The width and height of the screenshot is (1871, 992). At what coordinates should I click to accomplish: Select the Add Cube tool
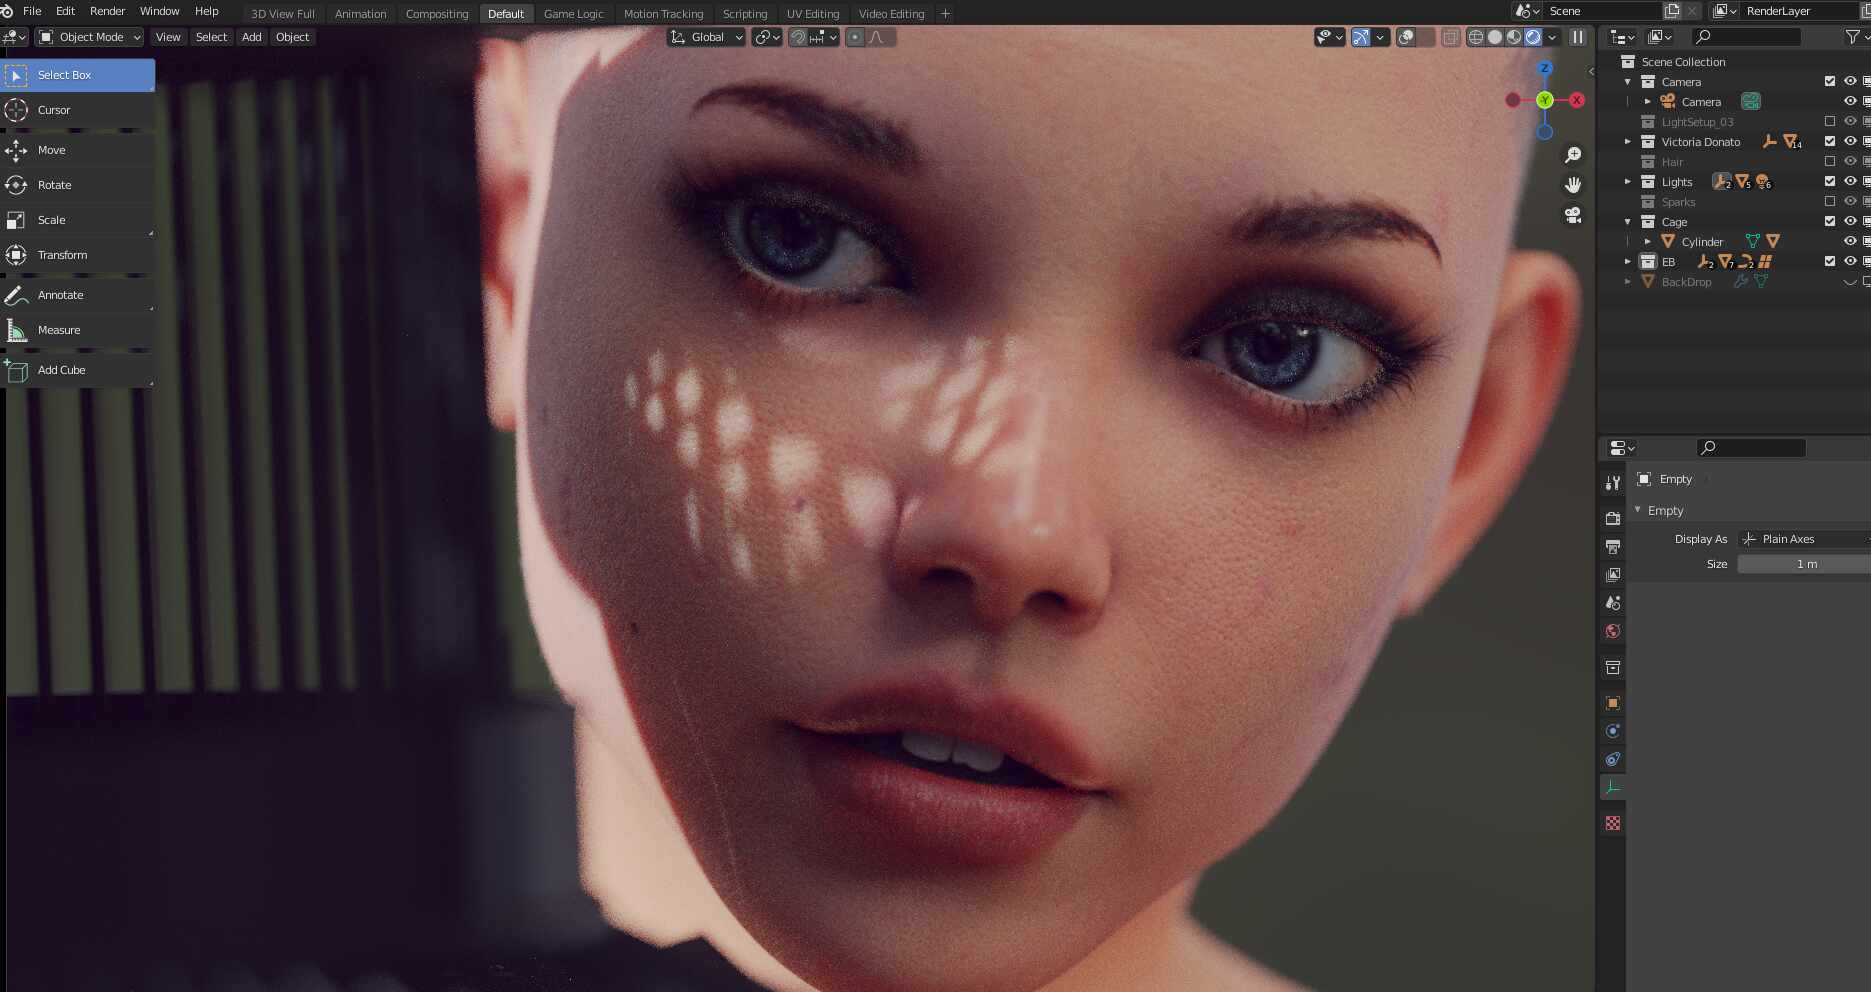(x=78, y=370)
